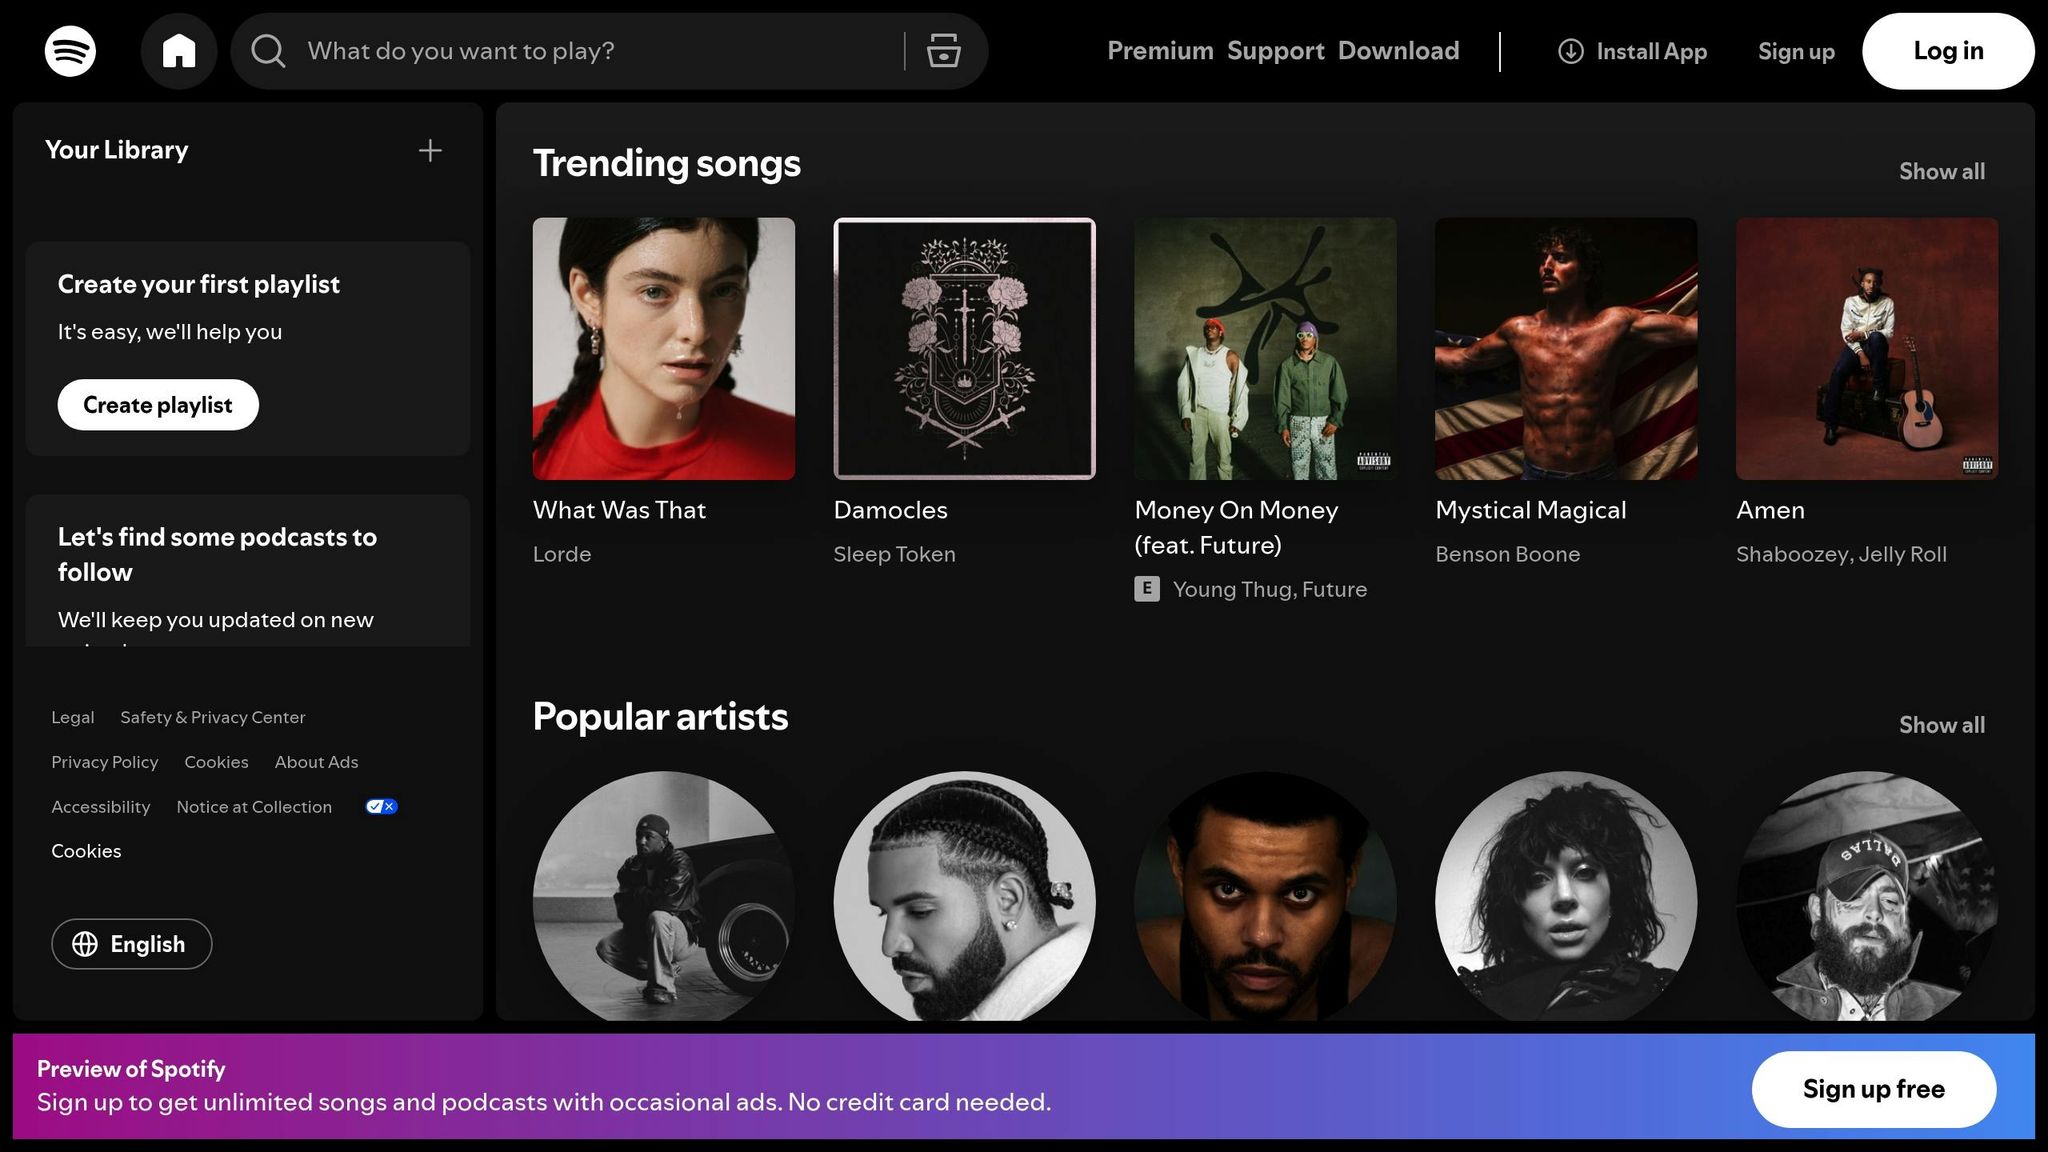Open Money On Money cover art
The height and width of the screenshot is (1152, 2048).
pos(1265,349)
